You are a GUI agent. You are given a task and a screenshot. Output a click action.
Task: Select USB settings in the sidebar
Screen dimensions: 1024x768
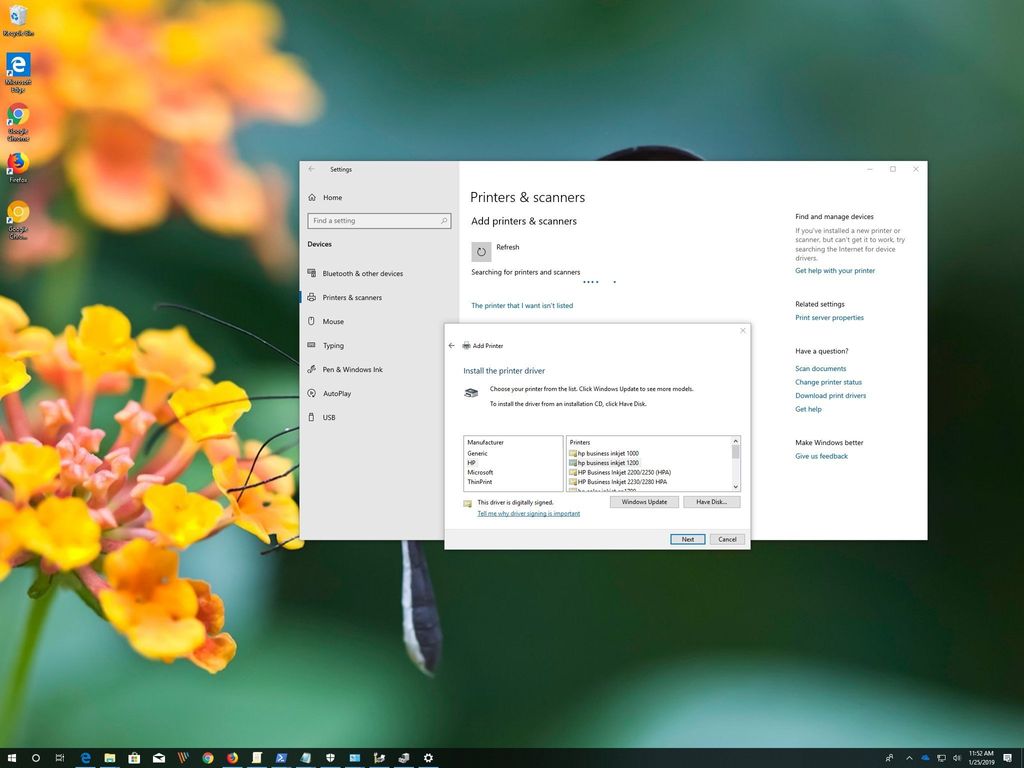(x=329, y=417)
